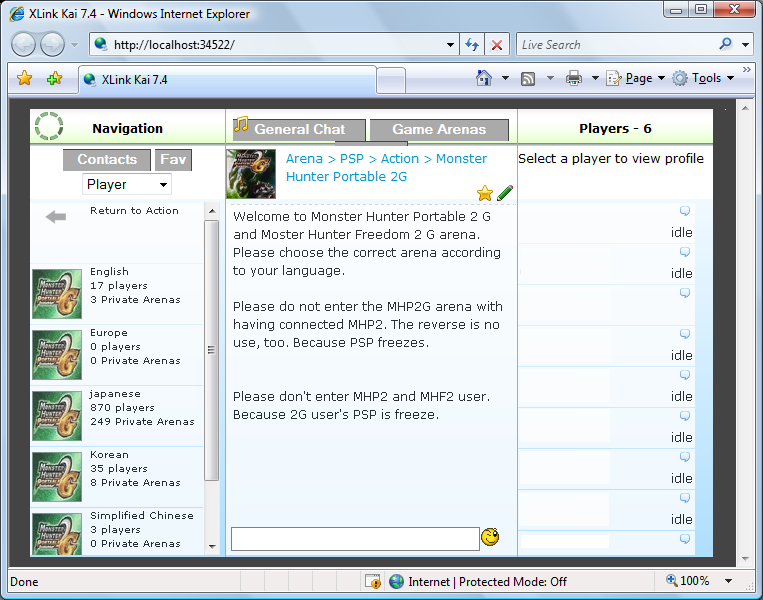Open the Fav tab
The image size is (763, 600).
173,160
